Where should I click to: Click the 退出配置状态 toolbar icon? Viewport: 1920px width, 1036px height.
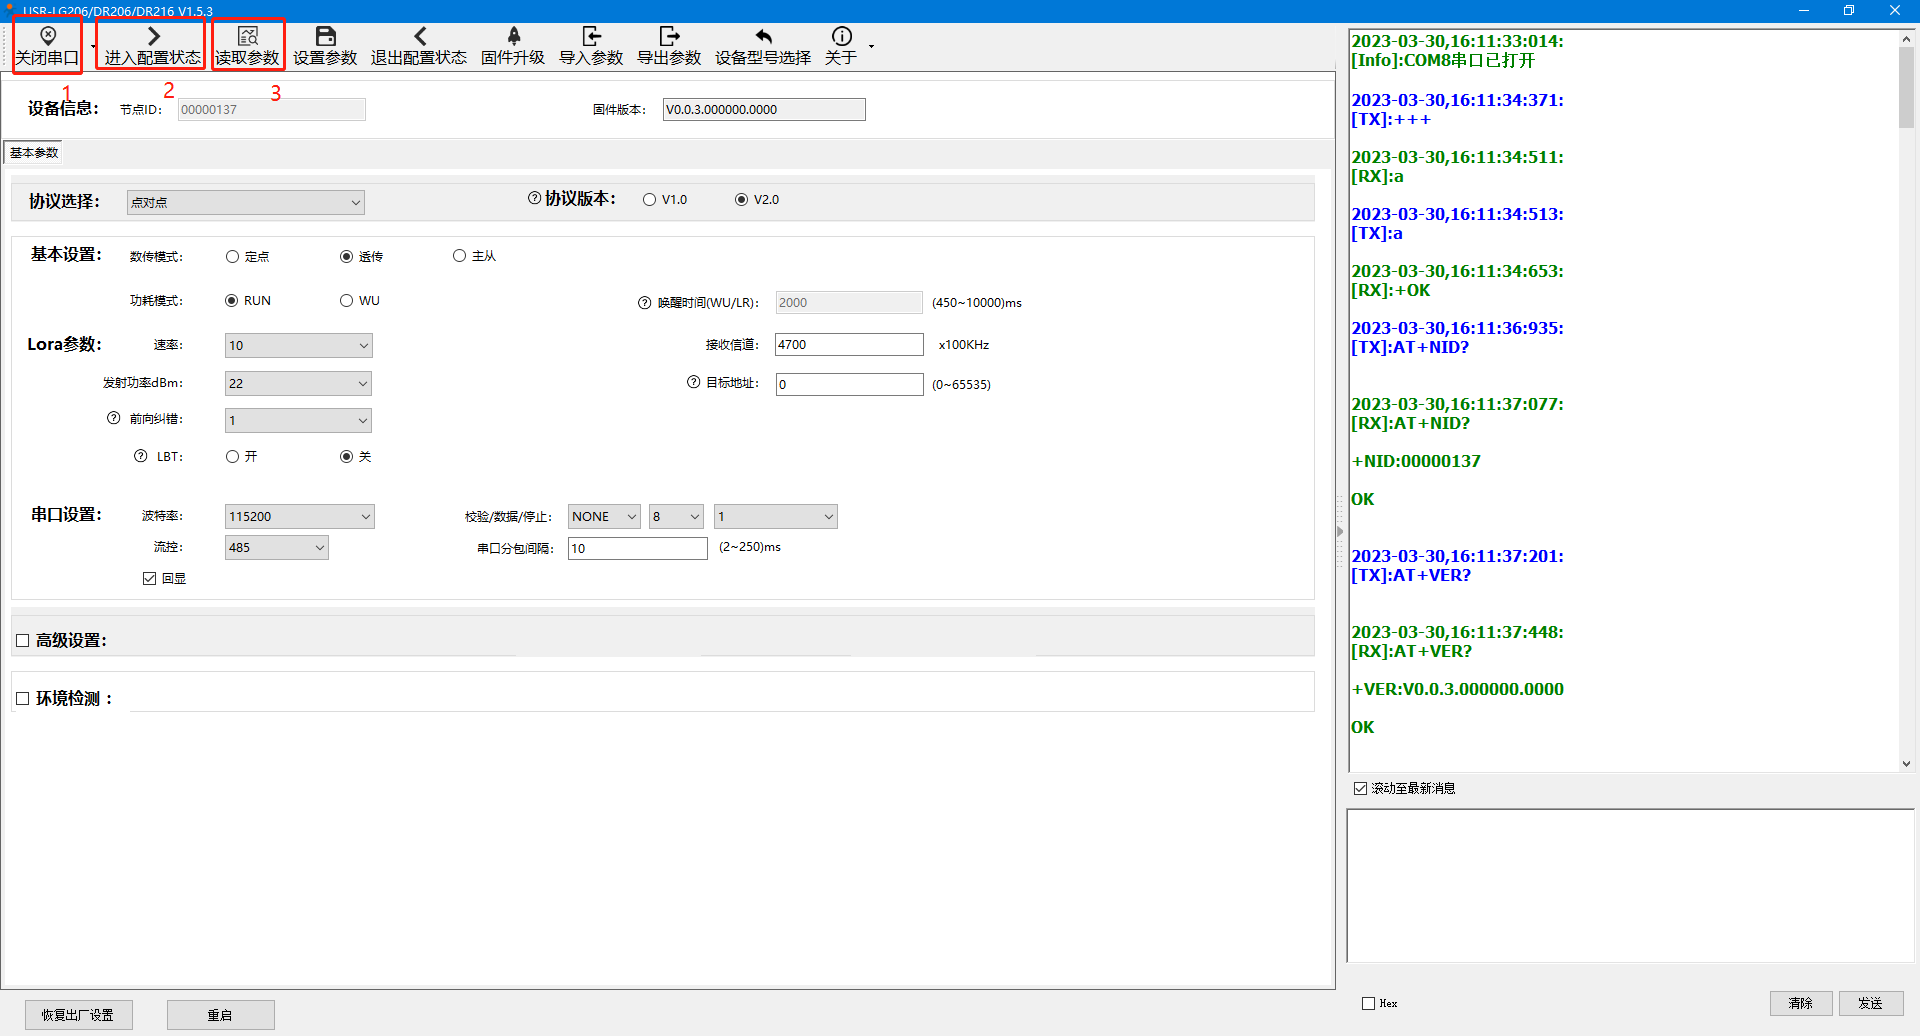click(419, 47)
